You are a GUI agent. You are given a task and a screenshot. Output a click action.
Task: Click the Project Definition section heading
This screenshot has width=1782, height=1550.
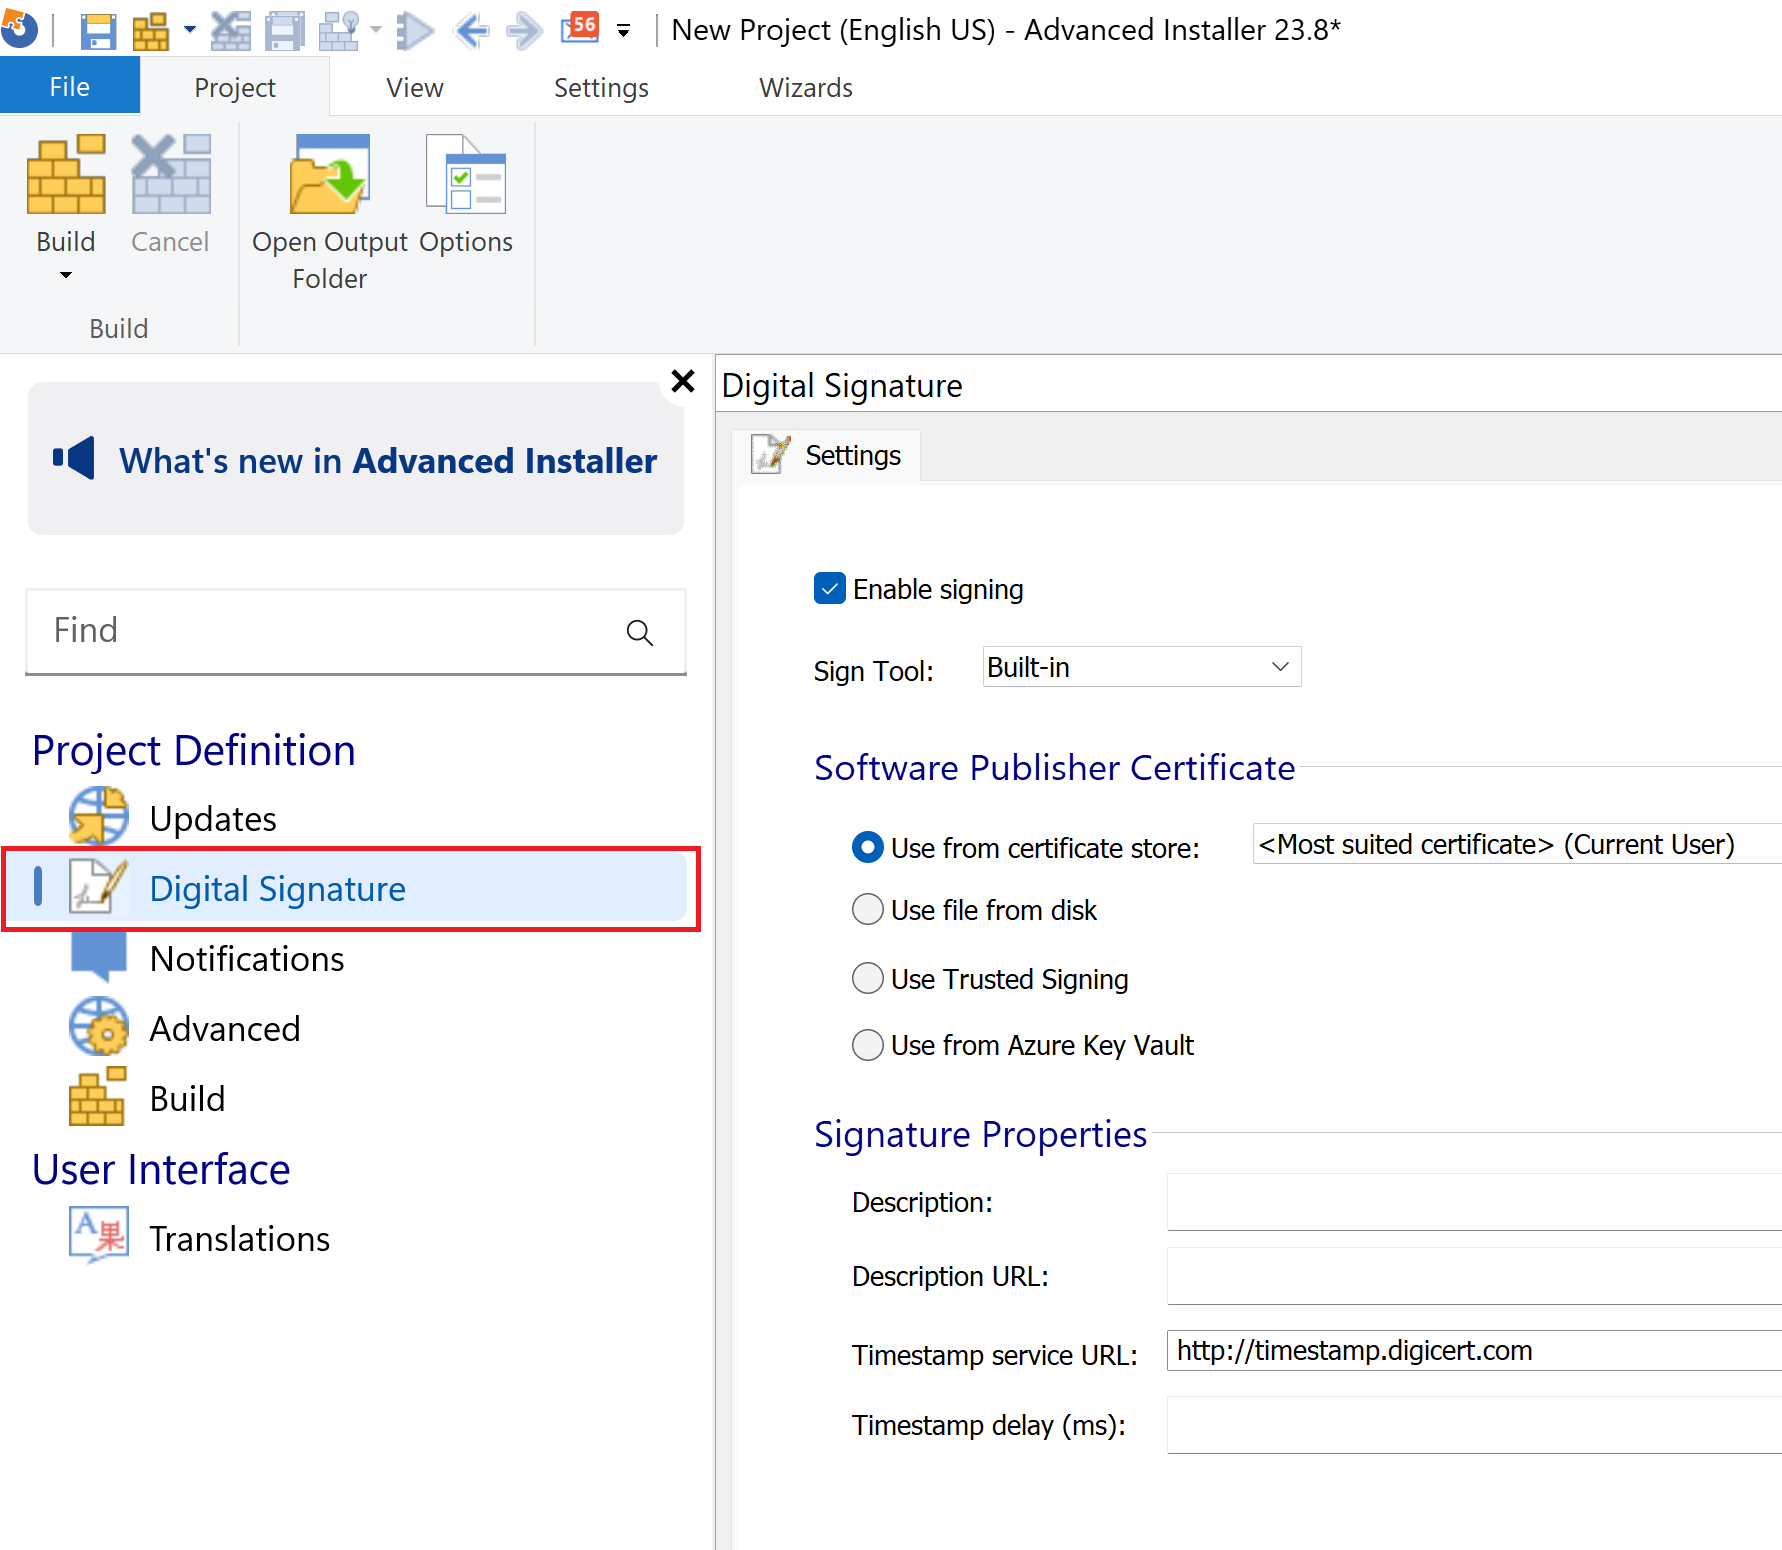pos(194,750)
